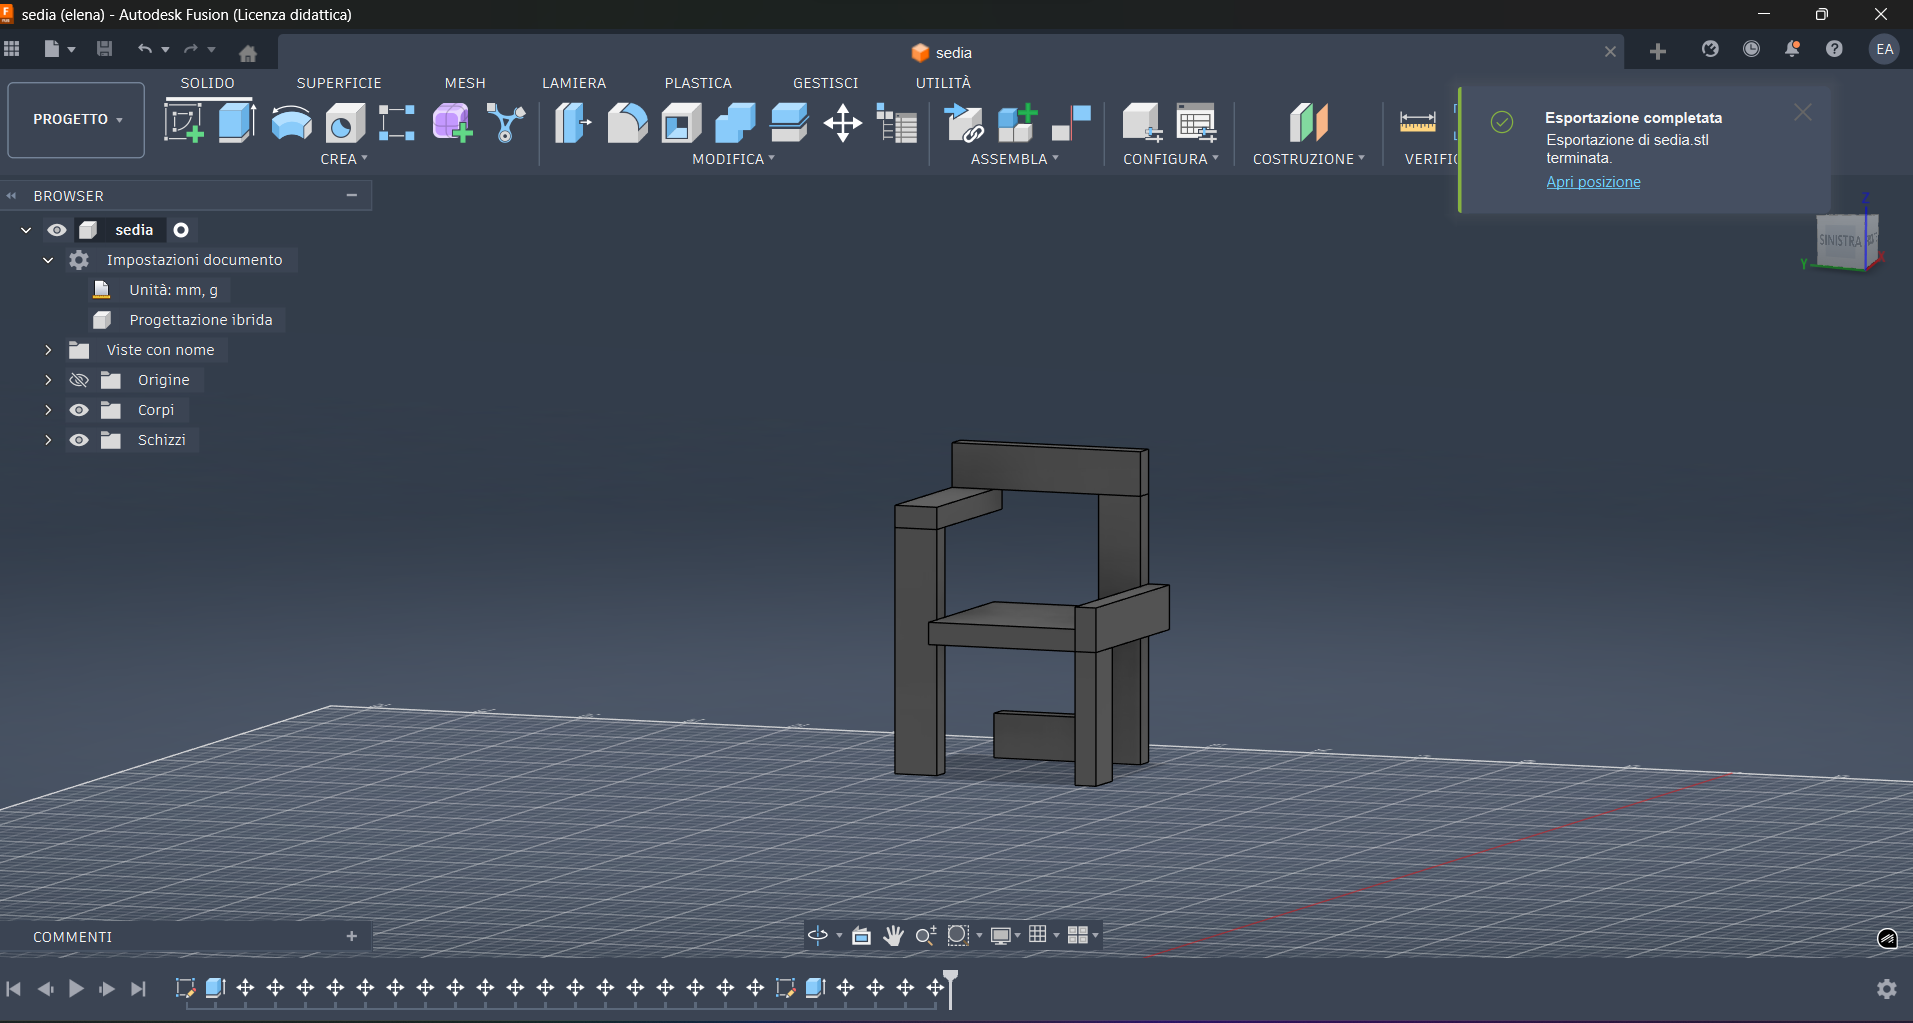Screen dimensions: 1913x1023
Task: Collapse the Impostazioni documento section
Action: [x=47, y=260]
